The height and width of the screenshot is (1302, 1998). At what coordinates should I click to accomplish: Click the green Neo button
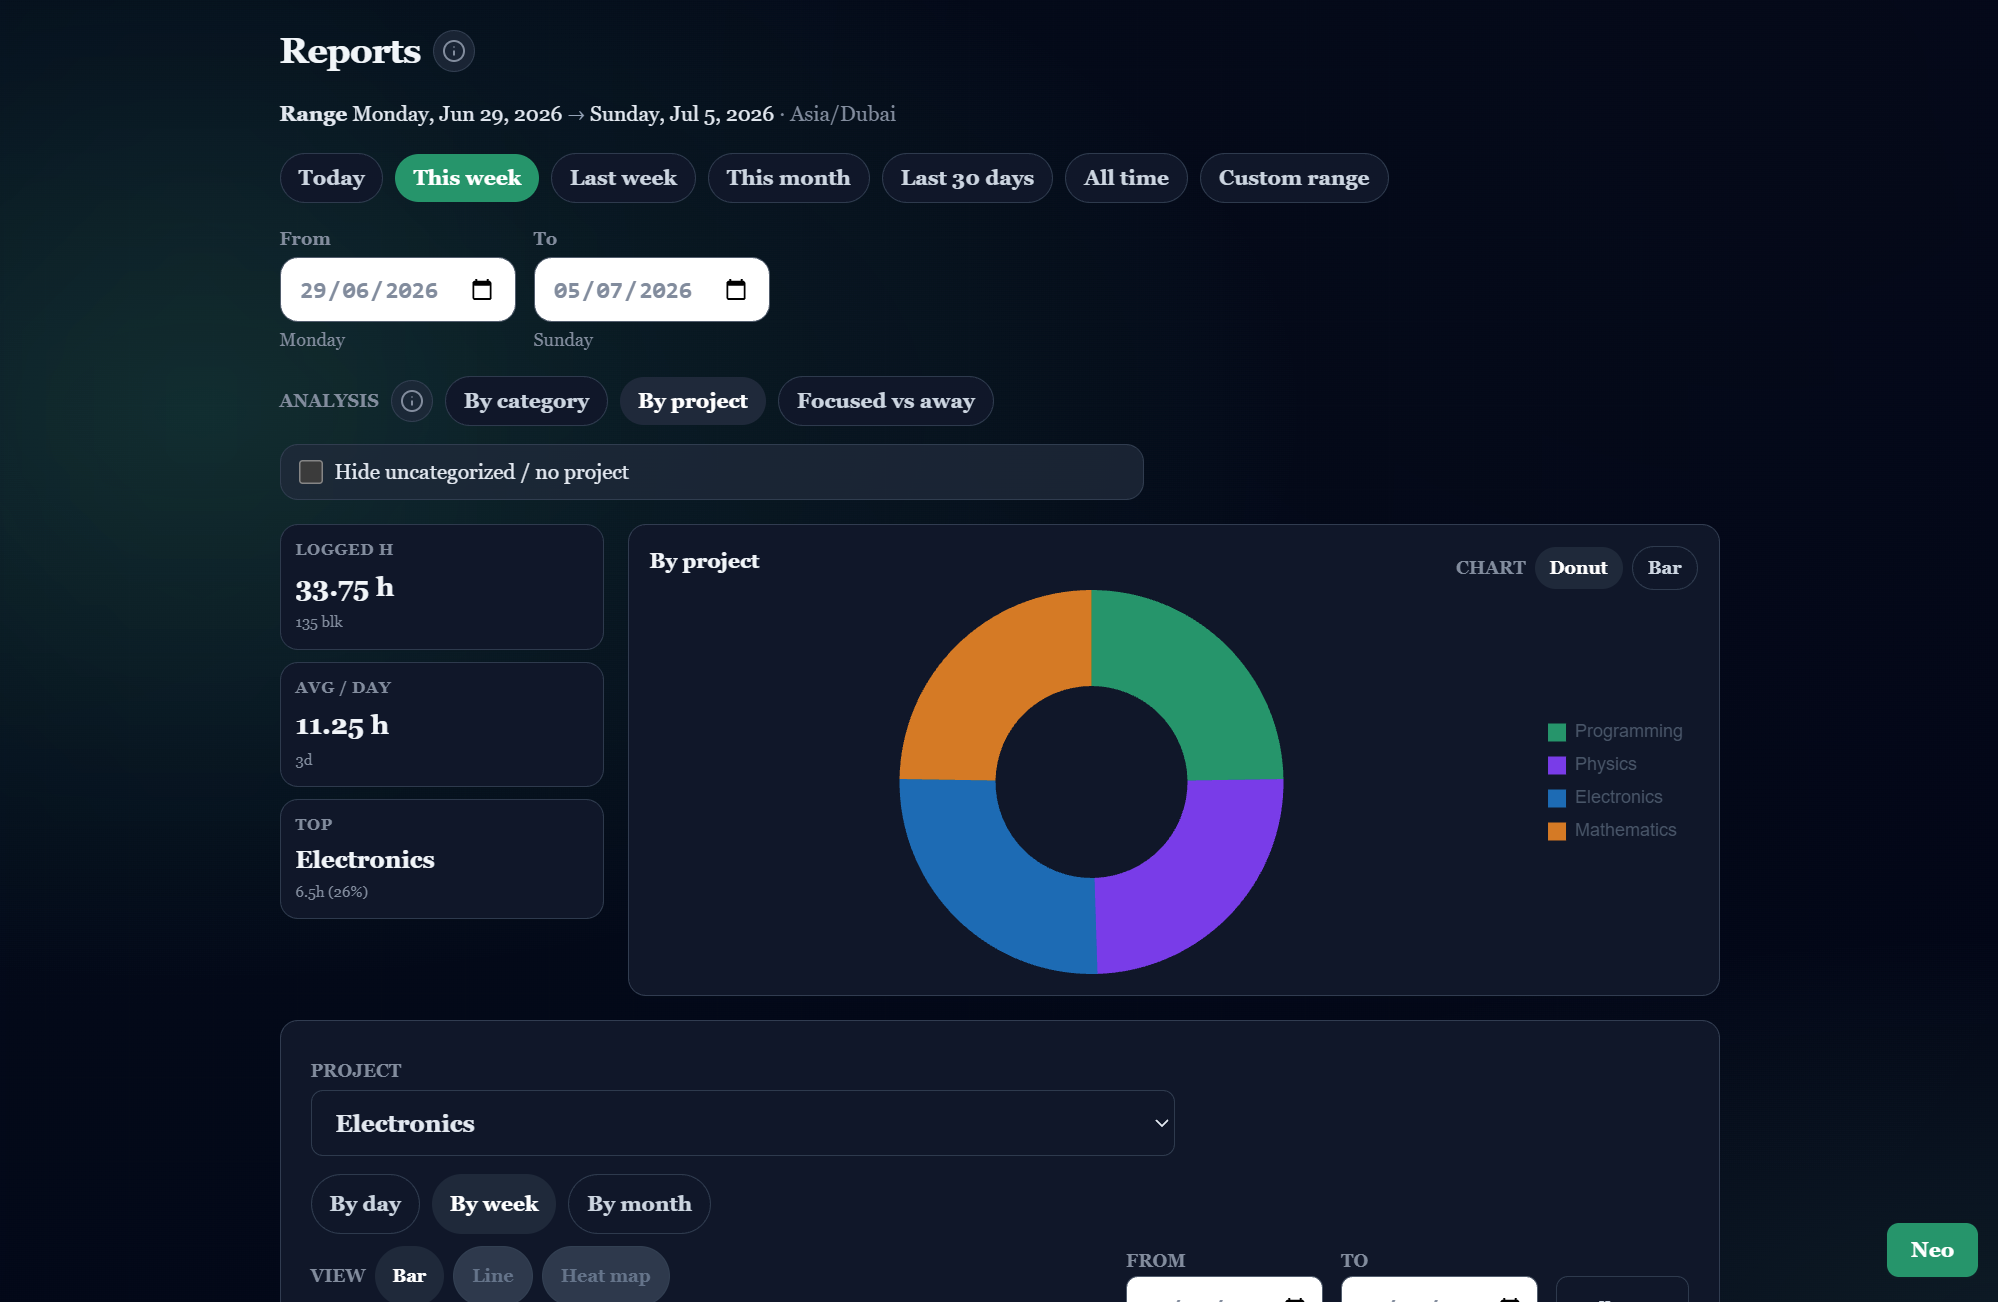coord(1931,1250)
